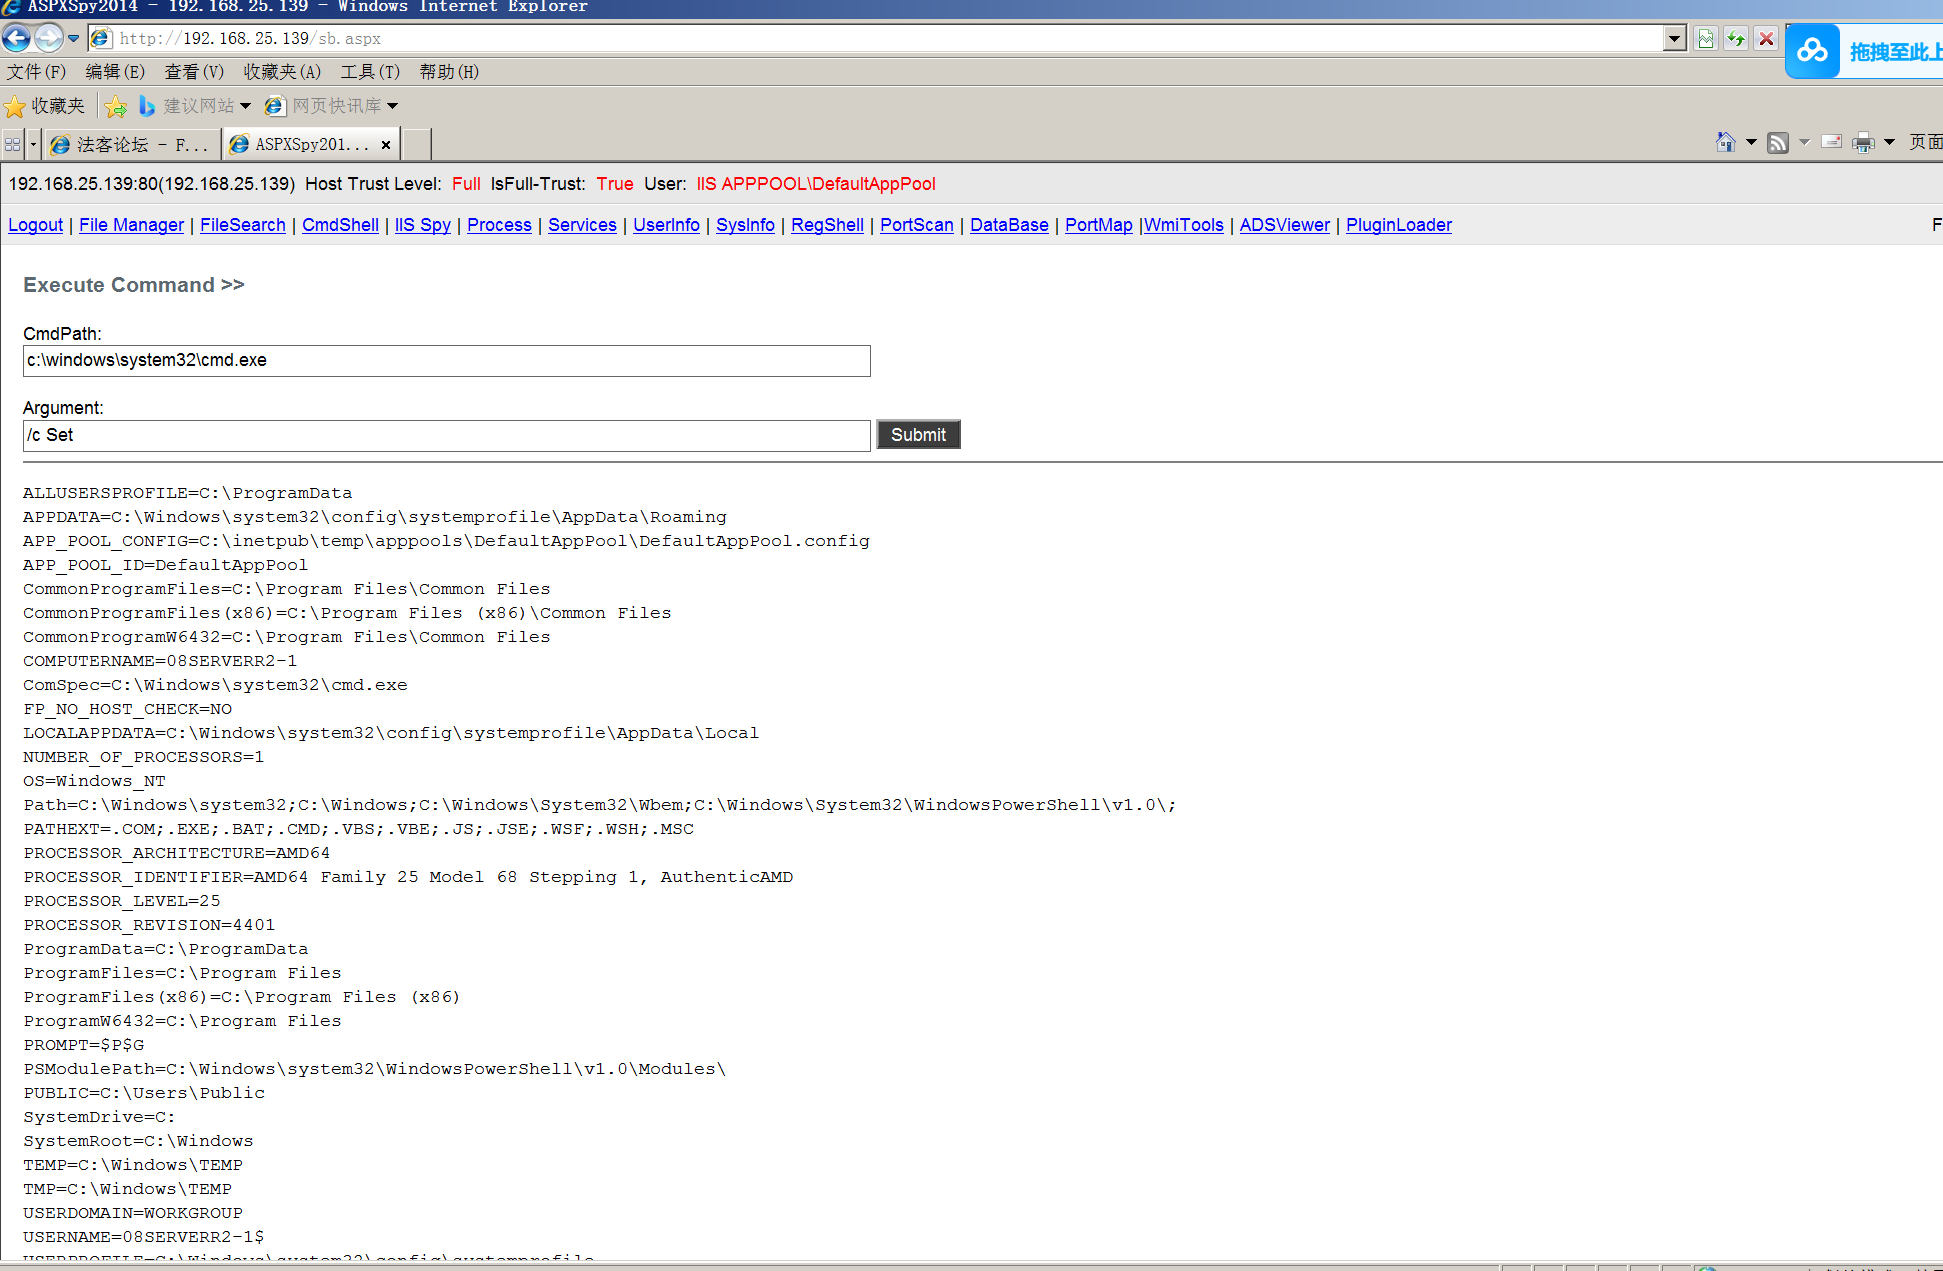Open the 工具(T) menu
The image size is (1943, 1271).
pyautogui.click(x=369, y=72)
